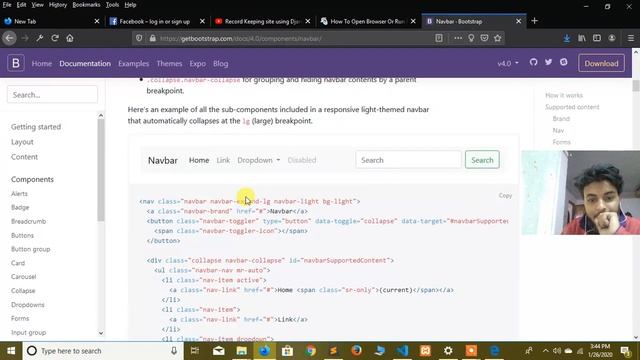
Task: Open the Windows Start button
Action: [11, 351]
